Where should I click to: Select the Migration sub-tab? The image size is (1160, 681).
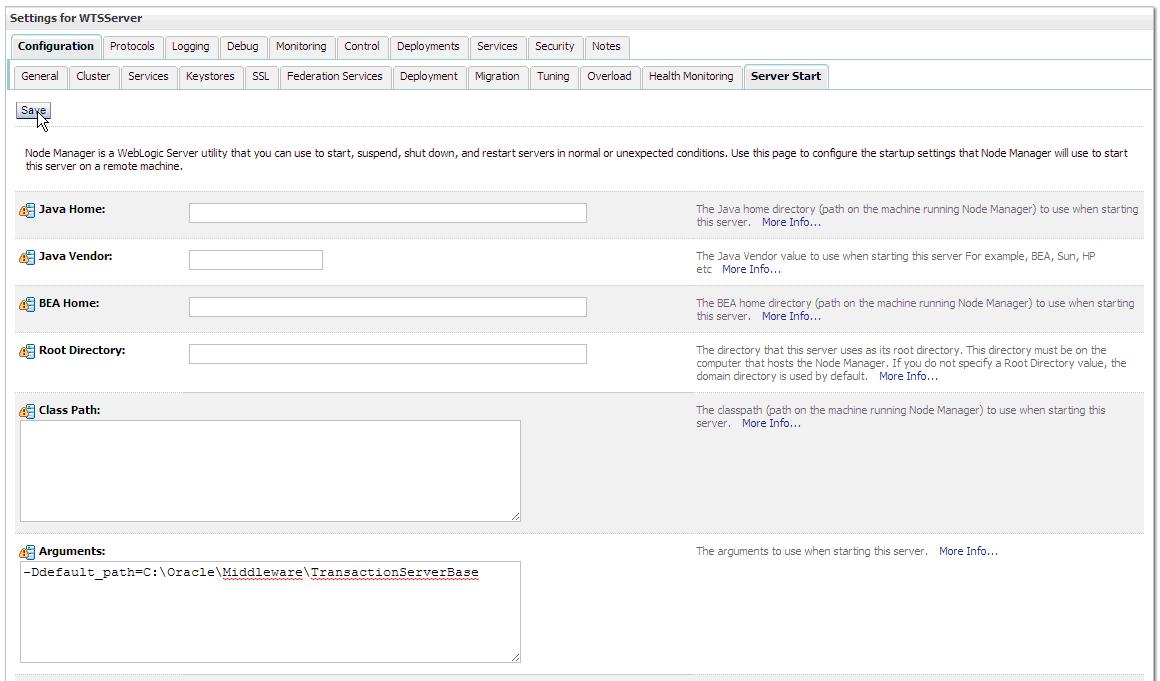pos(497,77)
